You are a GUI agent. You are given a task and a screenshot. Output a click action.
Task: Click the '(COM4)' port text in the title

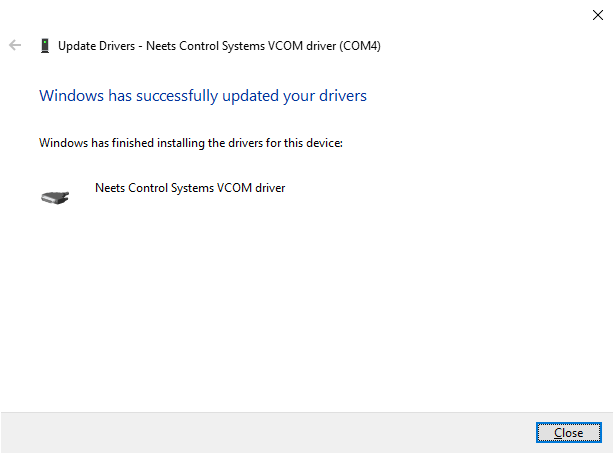click(x=360, y=46)
